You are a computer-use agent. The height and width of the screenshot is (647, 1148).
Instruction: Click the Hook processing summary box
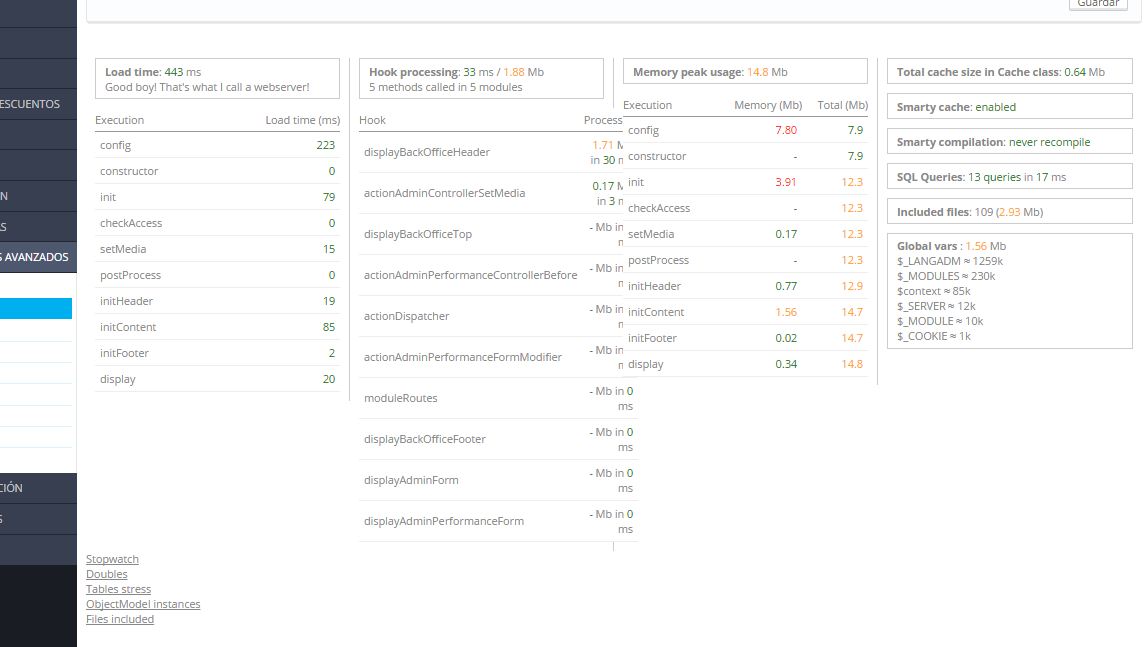click(x=481, y=79)
